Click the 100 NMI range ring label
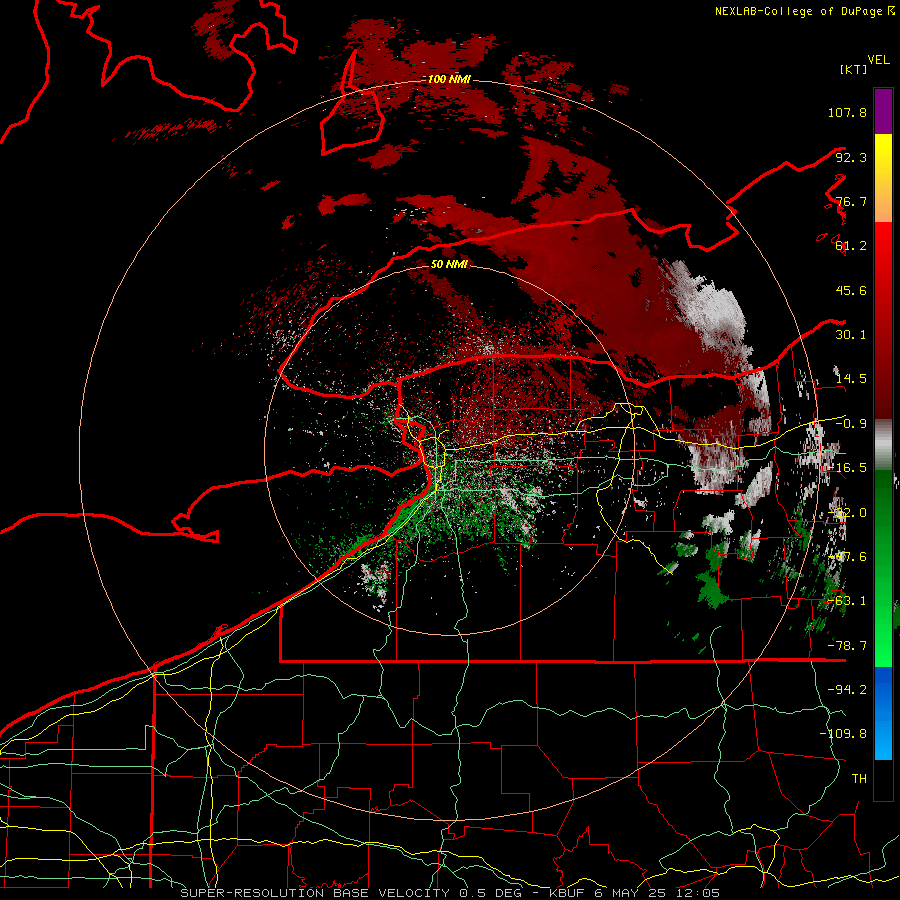The image size is (900, 900). [x=449, y=79]
